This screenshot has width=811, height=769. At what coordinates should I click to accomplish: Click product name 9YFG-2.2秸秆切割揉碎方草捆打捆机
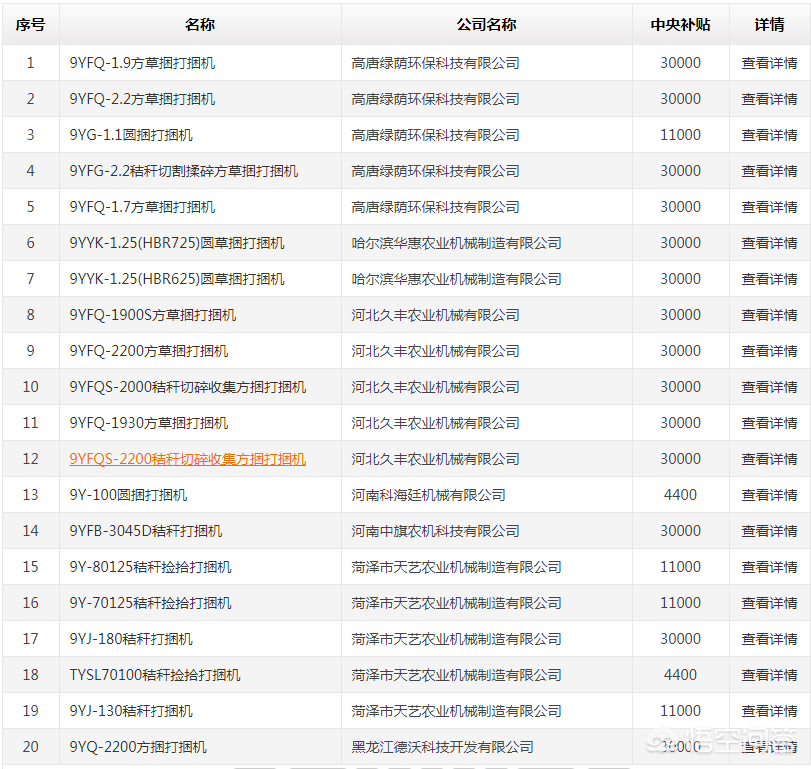click(x=184, y=171)
